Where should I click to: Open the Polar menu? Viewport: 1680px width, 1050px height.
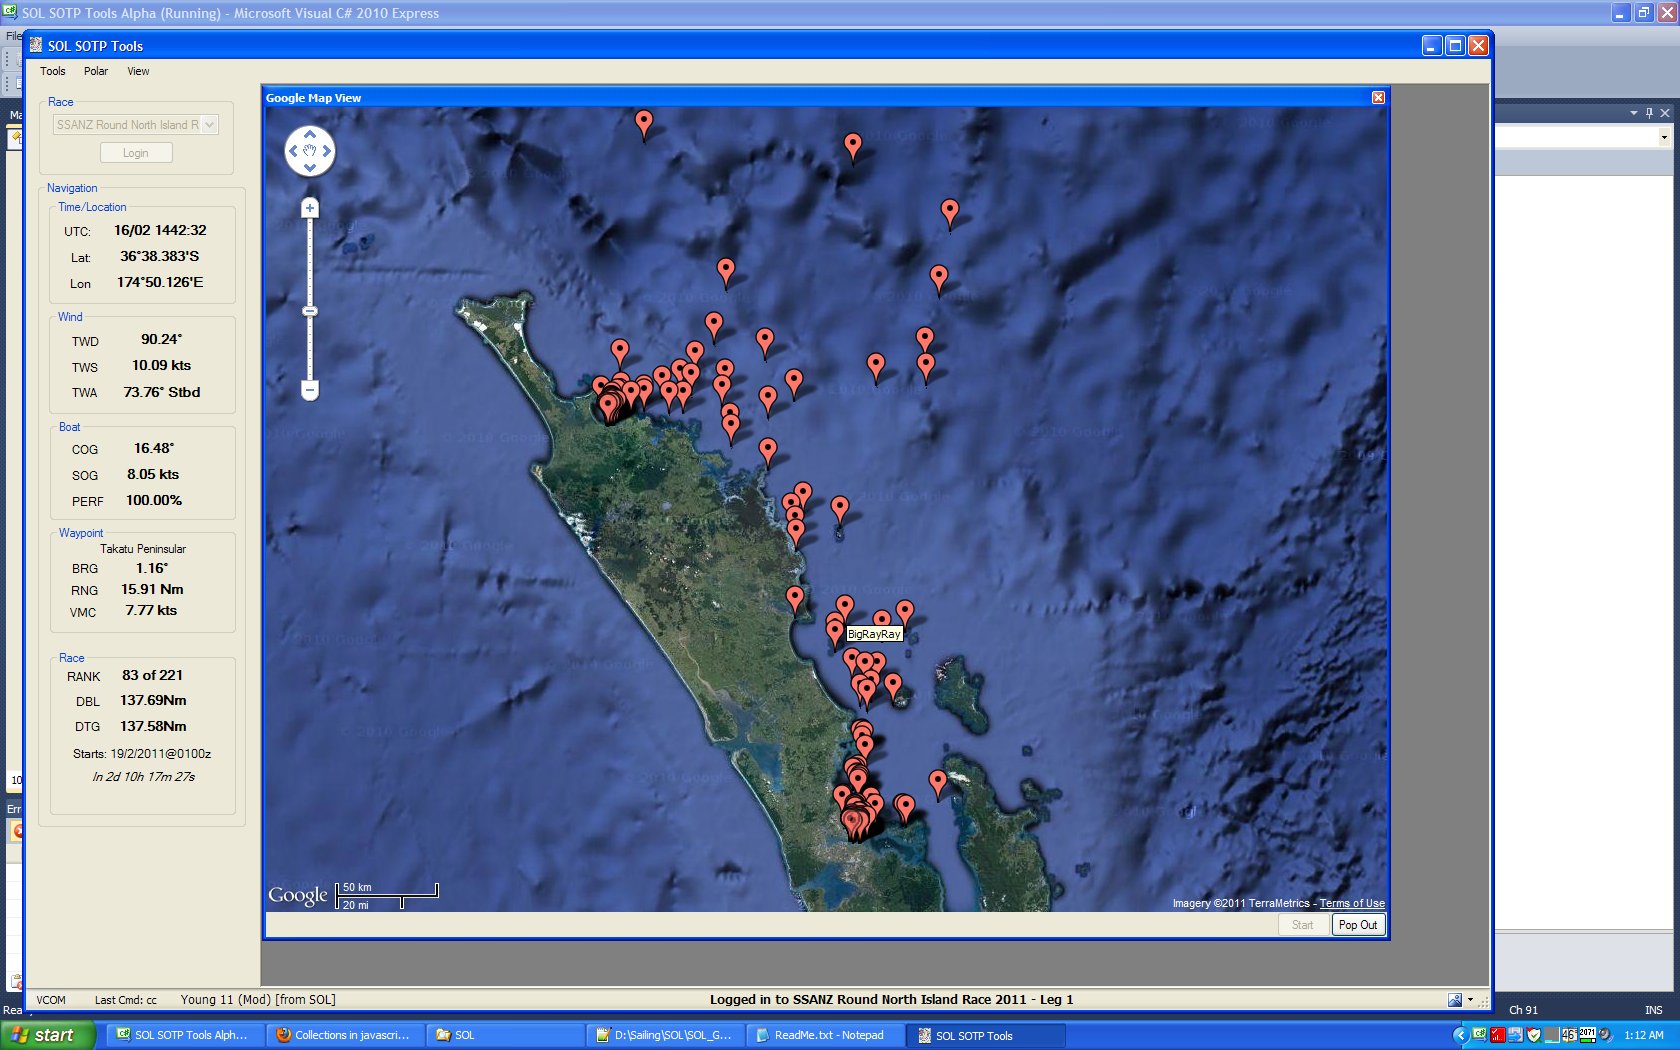96,71
